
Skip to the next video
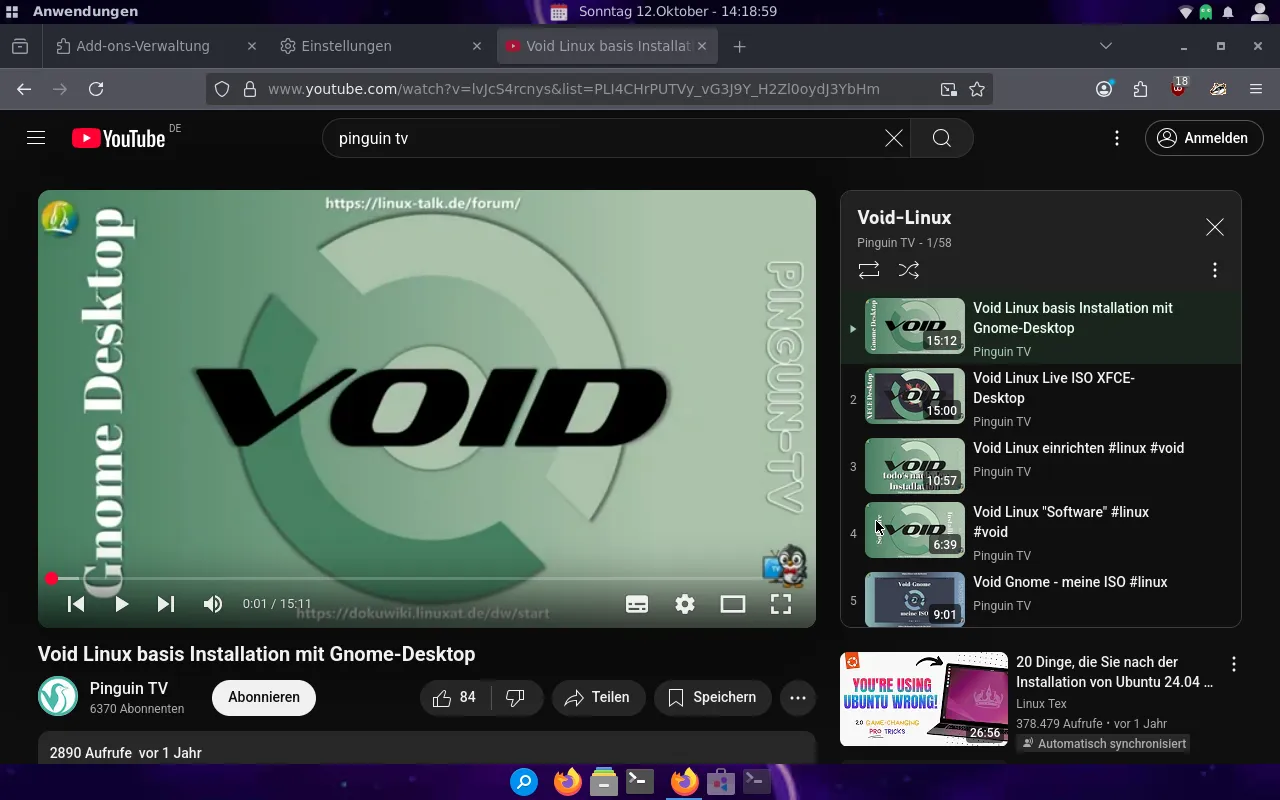click(x=166, y=604)
